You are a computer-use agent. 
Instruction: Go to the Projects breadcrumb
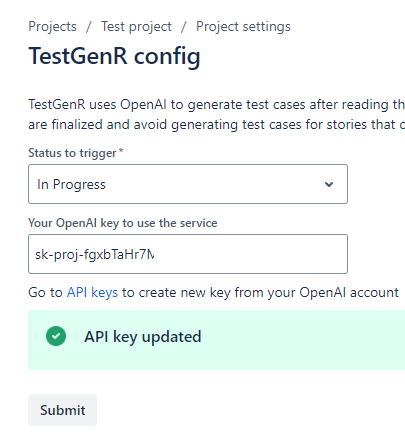coord(53,27)
